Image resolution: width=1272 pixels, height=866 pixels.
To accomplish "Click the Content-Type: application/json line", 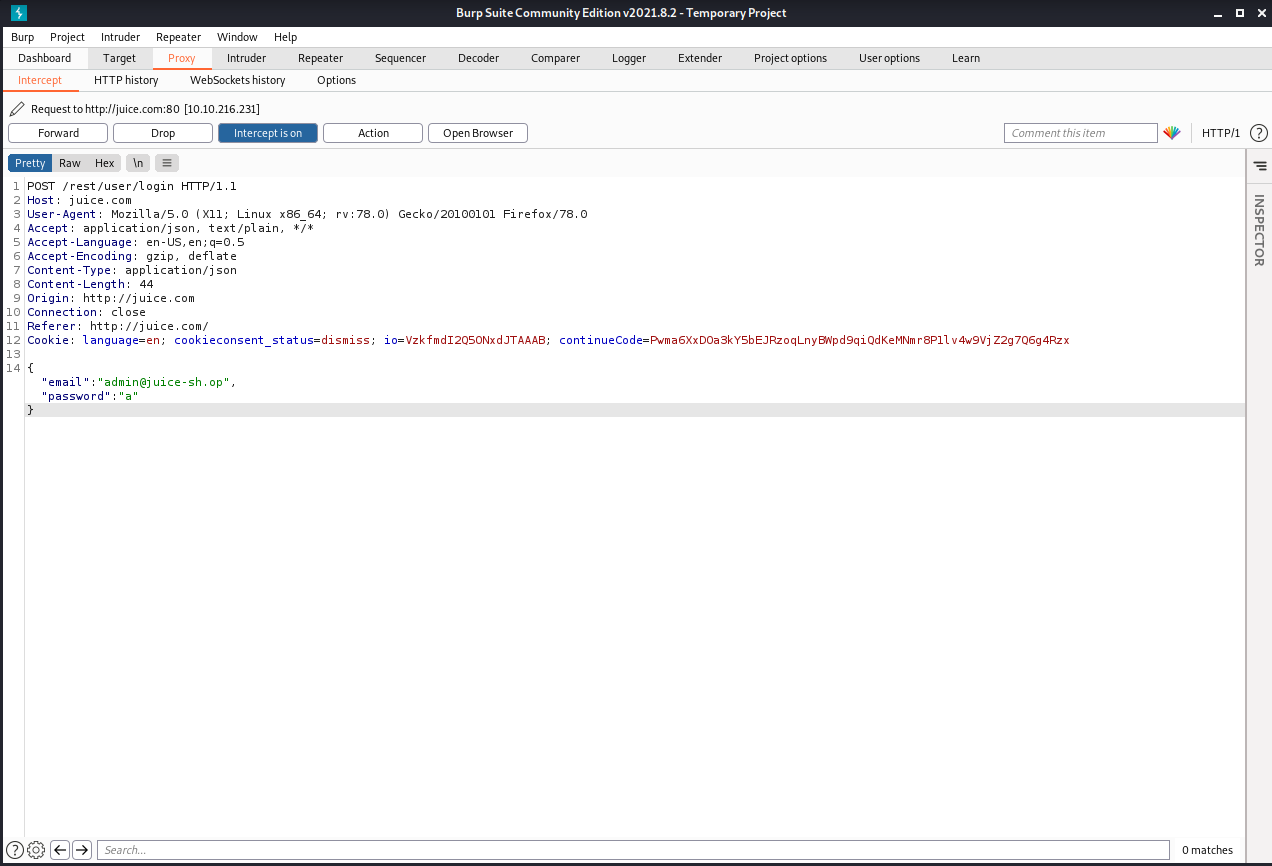I will (132, 270).
